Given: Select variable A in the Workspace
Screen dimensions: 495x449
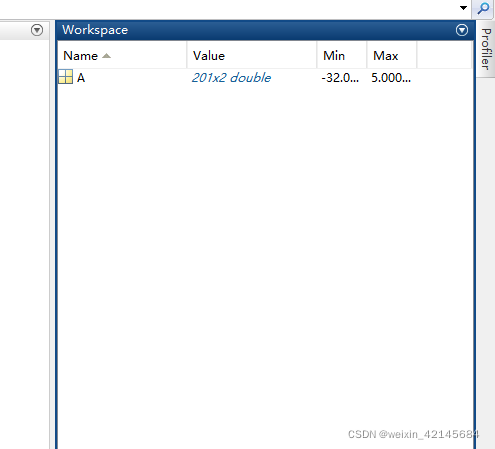Looking at the screenshot, I should 81,78.
